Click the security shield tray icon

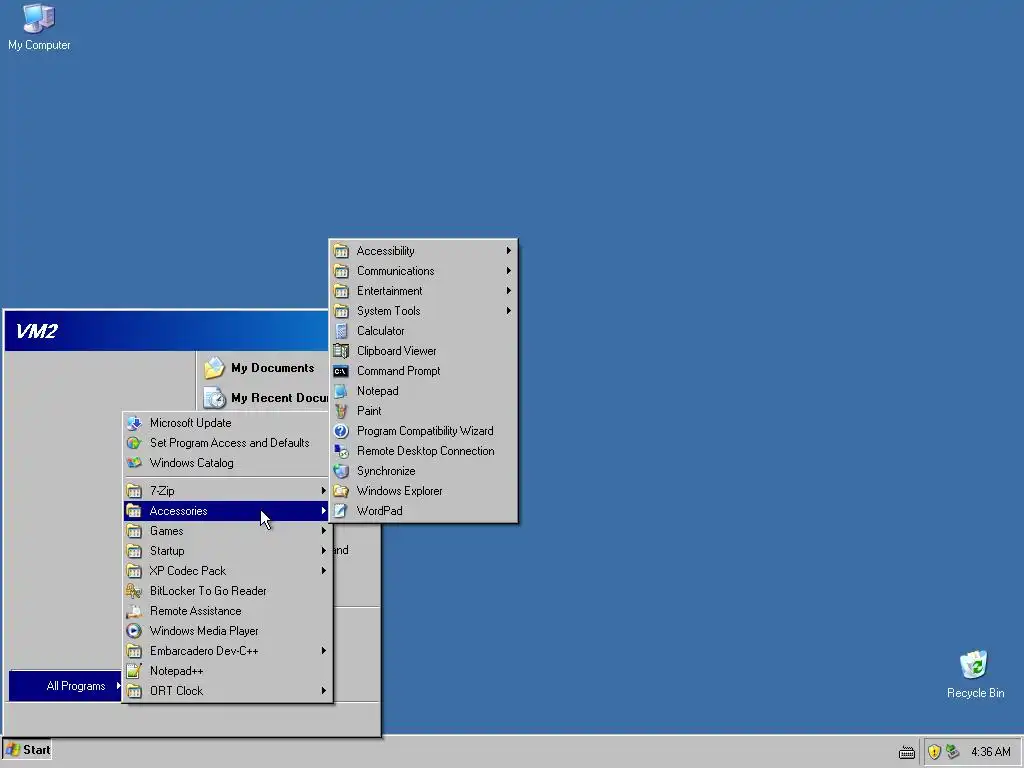[x=934, y=752]
